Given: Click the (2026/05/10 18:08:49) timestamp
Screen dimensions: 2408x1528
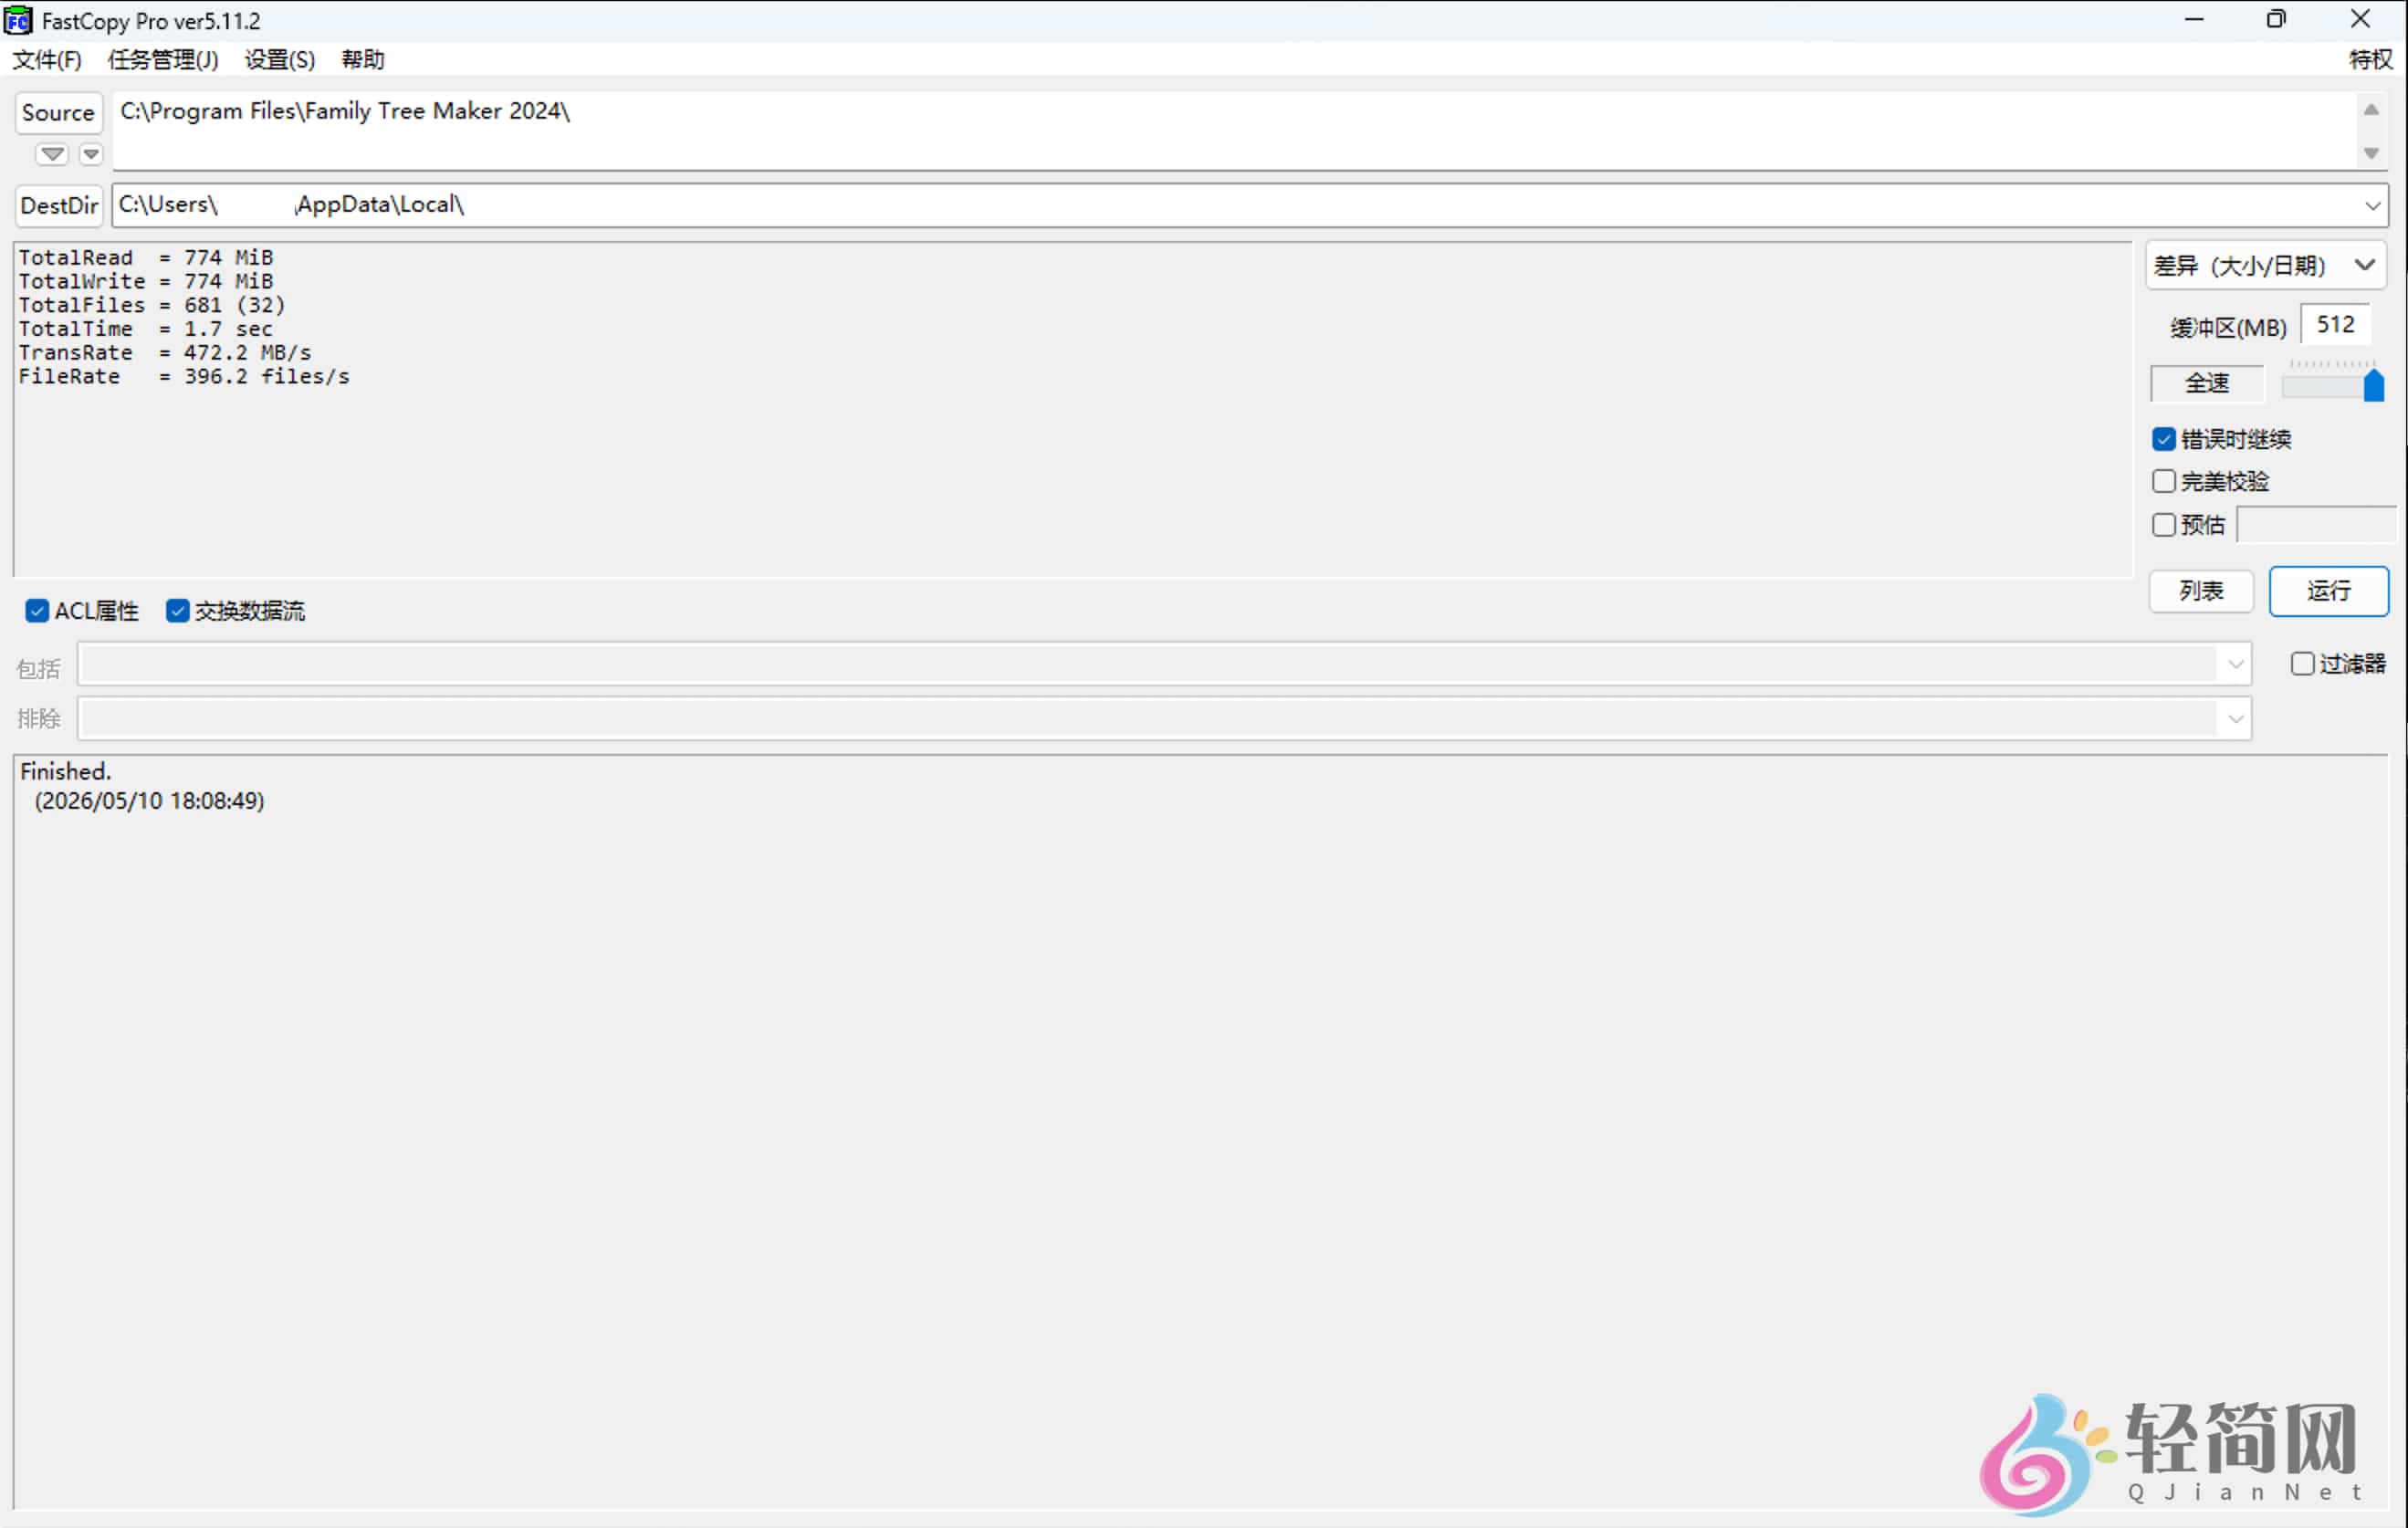Looking at the screenshot, I should coord(149,801).
